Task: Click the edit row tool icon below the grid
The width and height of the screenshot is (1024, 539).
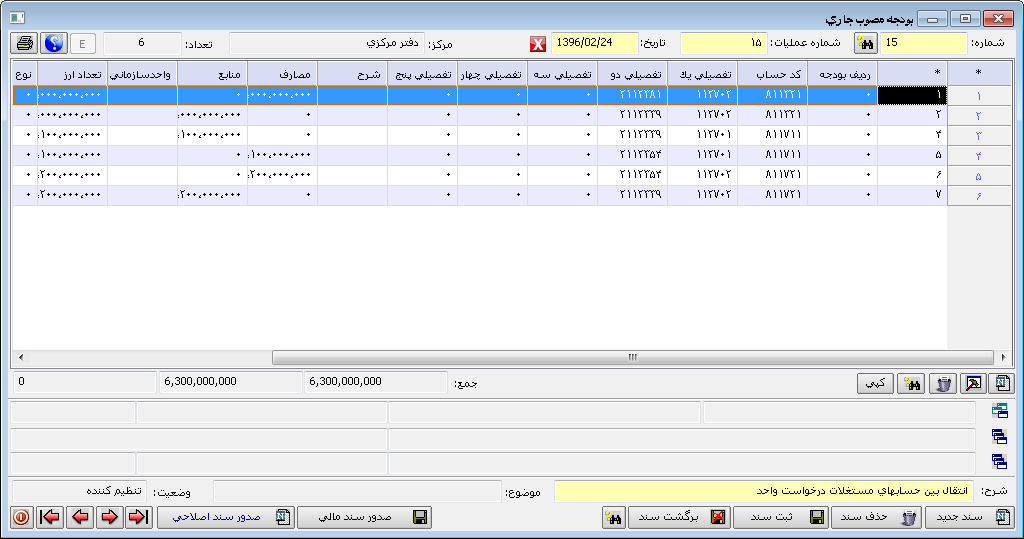Action: pyautogui.click(x=973, y=384)
